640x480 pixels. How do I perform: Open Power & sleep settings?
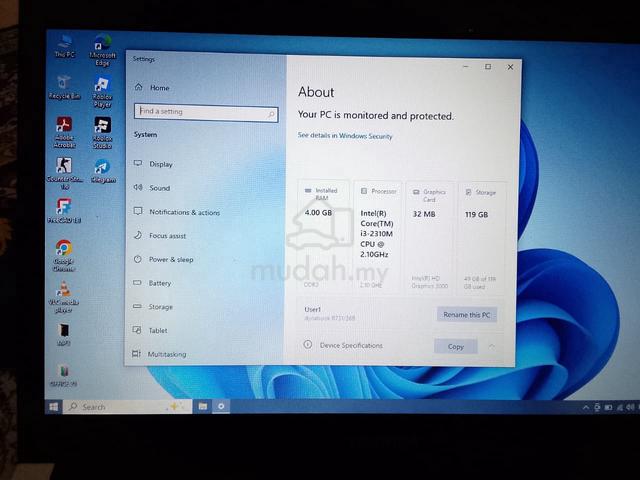tap(163, 259)
